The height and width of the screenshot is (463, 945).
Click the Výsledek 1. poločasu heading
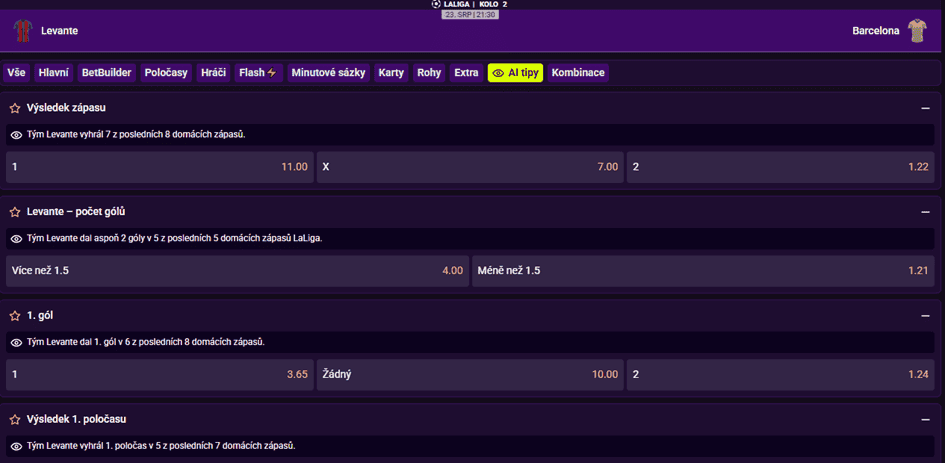click(x=77, y=419)
